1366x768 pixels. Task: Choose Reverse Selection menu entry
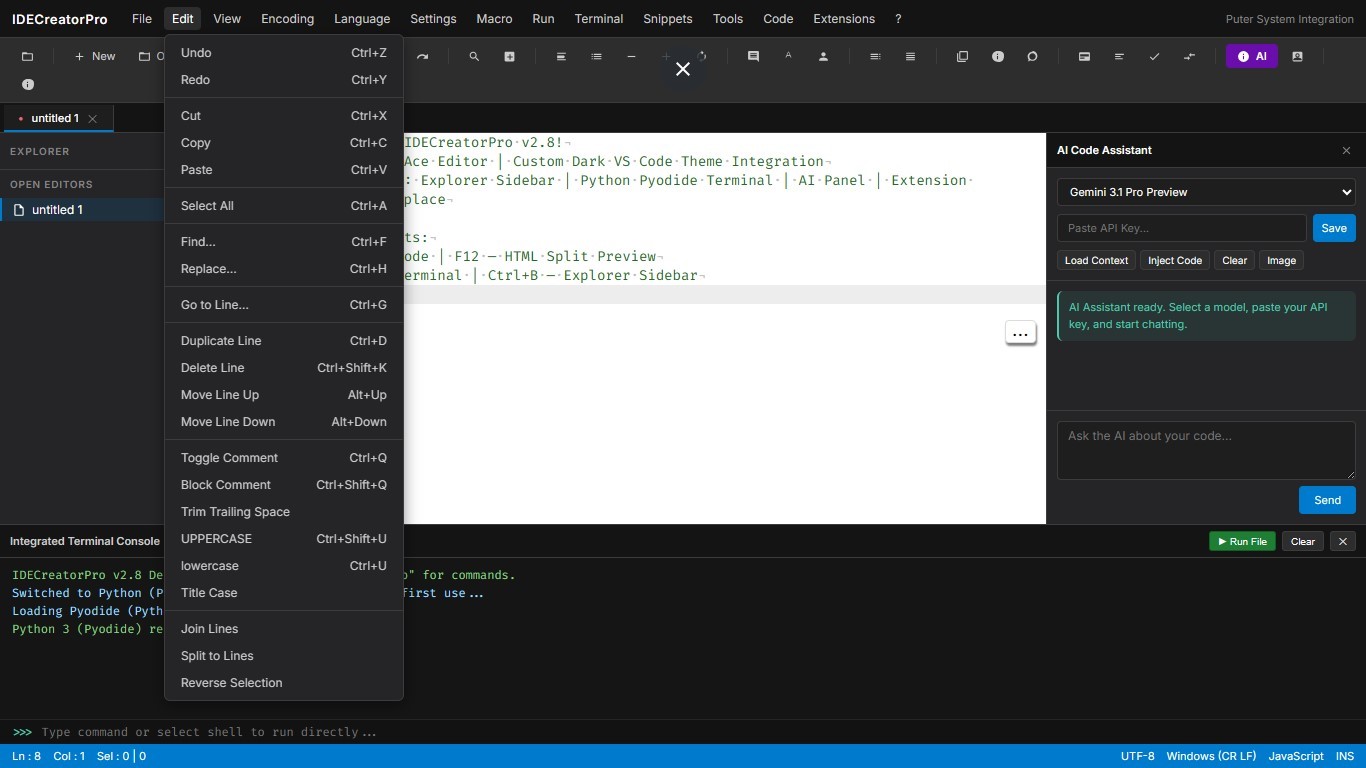point(284,683)
